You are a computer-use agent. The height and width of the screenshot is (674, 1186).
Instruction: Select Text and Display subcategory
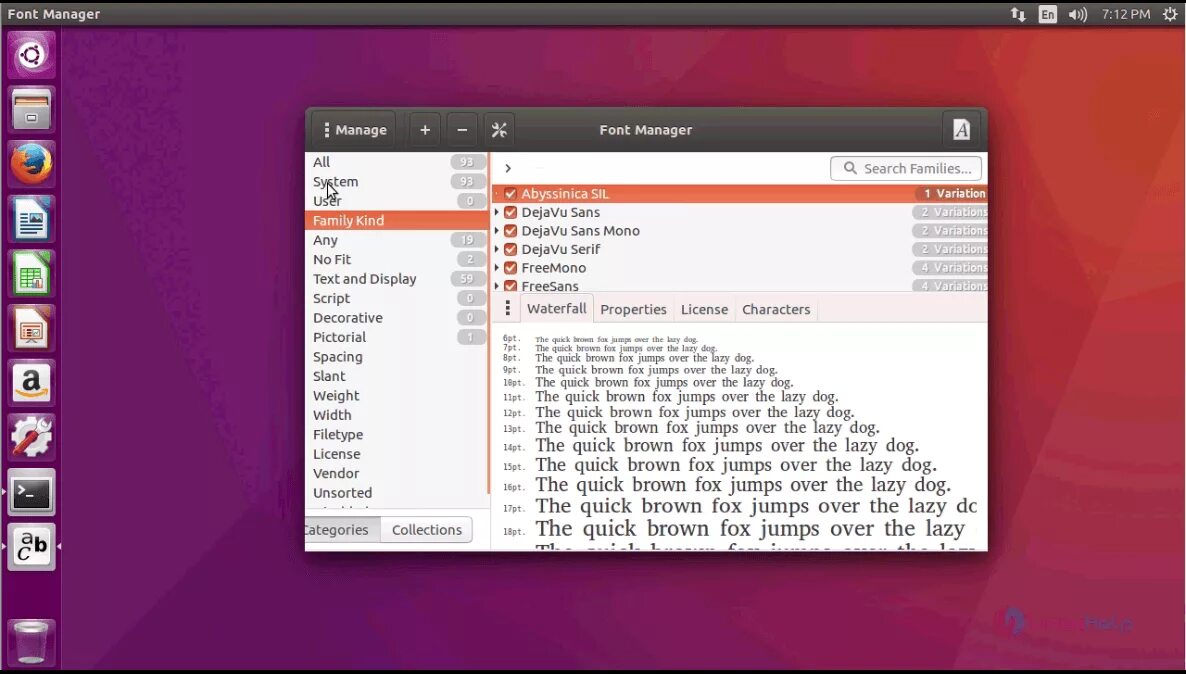(397, 279)
